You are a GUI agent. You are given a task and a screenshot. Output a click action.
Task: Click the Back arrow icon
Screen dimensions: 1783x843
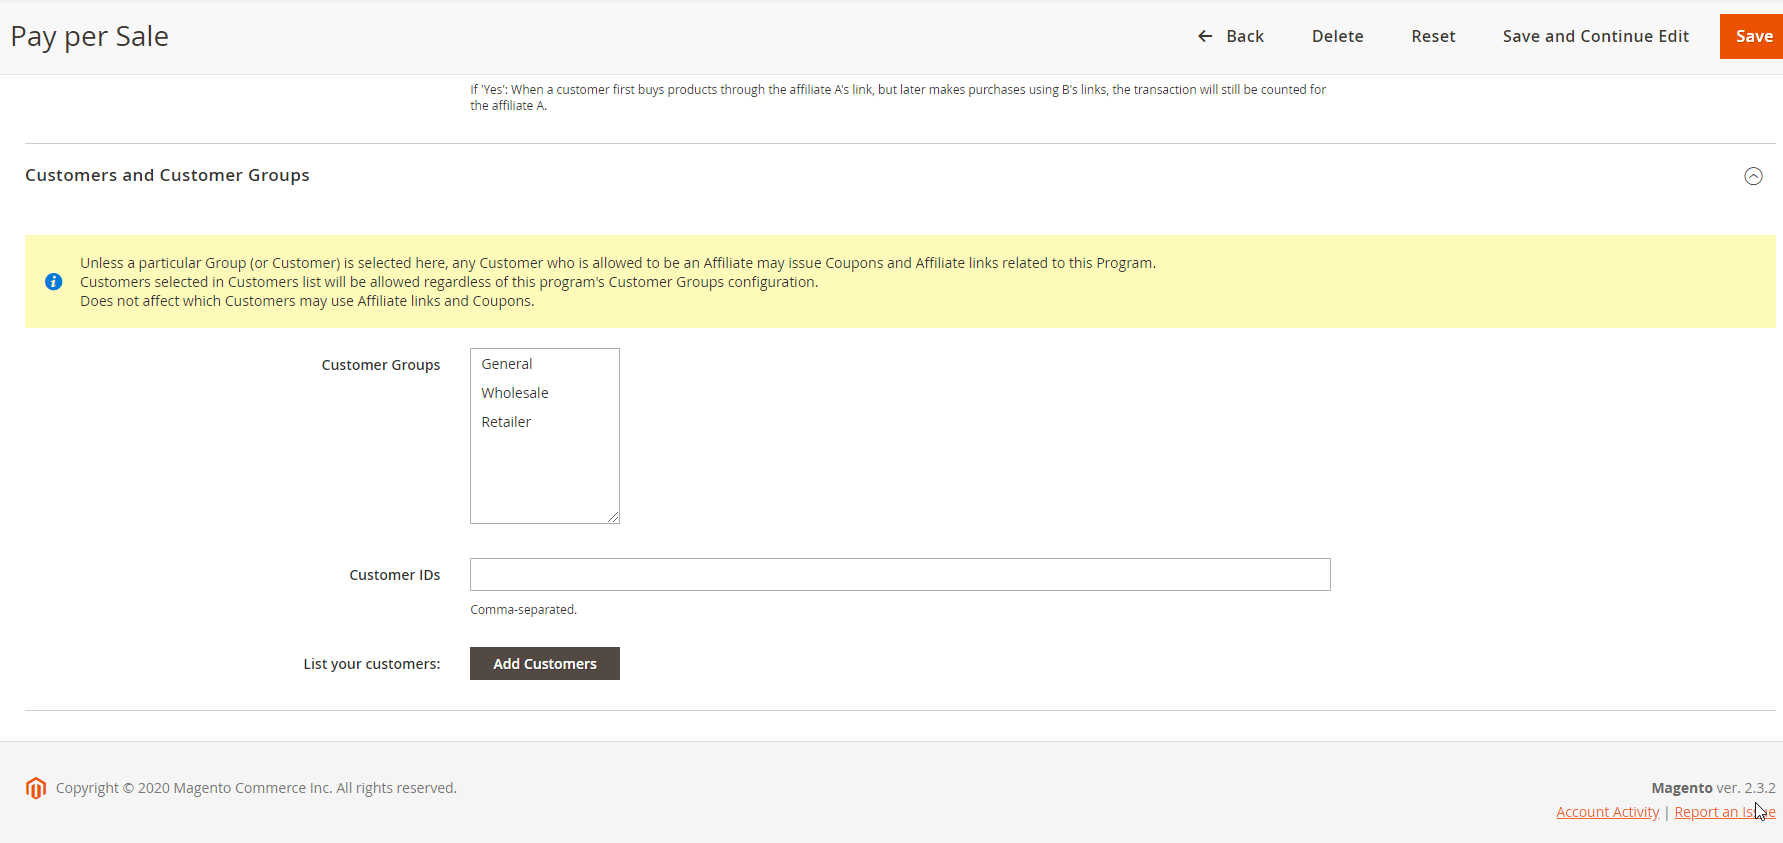click(x=1205, y=36)
